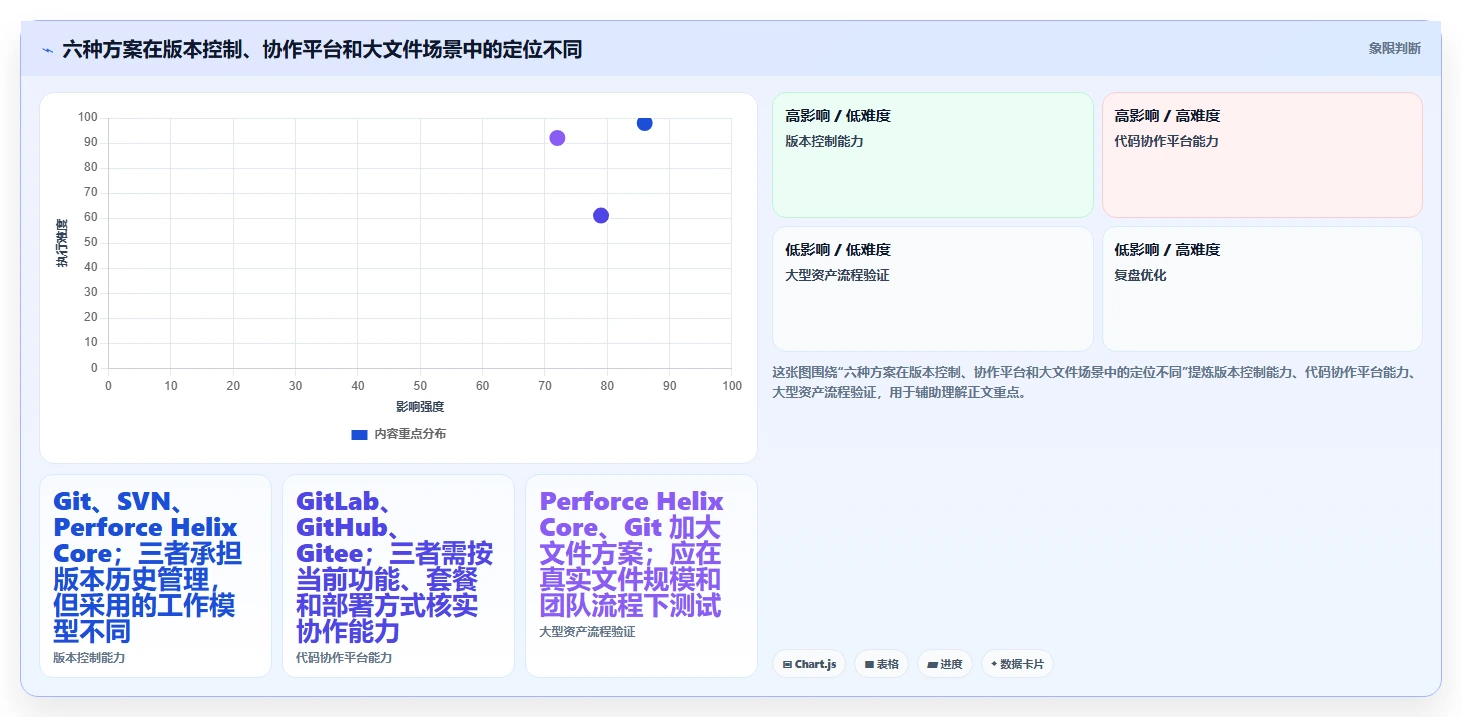Click the 影响强度 x-axis title
This screenshot has width=1462, height=717.
point(420,407)
